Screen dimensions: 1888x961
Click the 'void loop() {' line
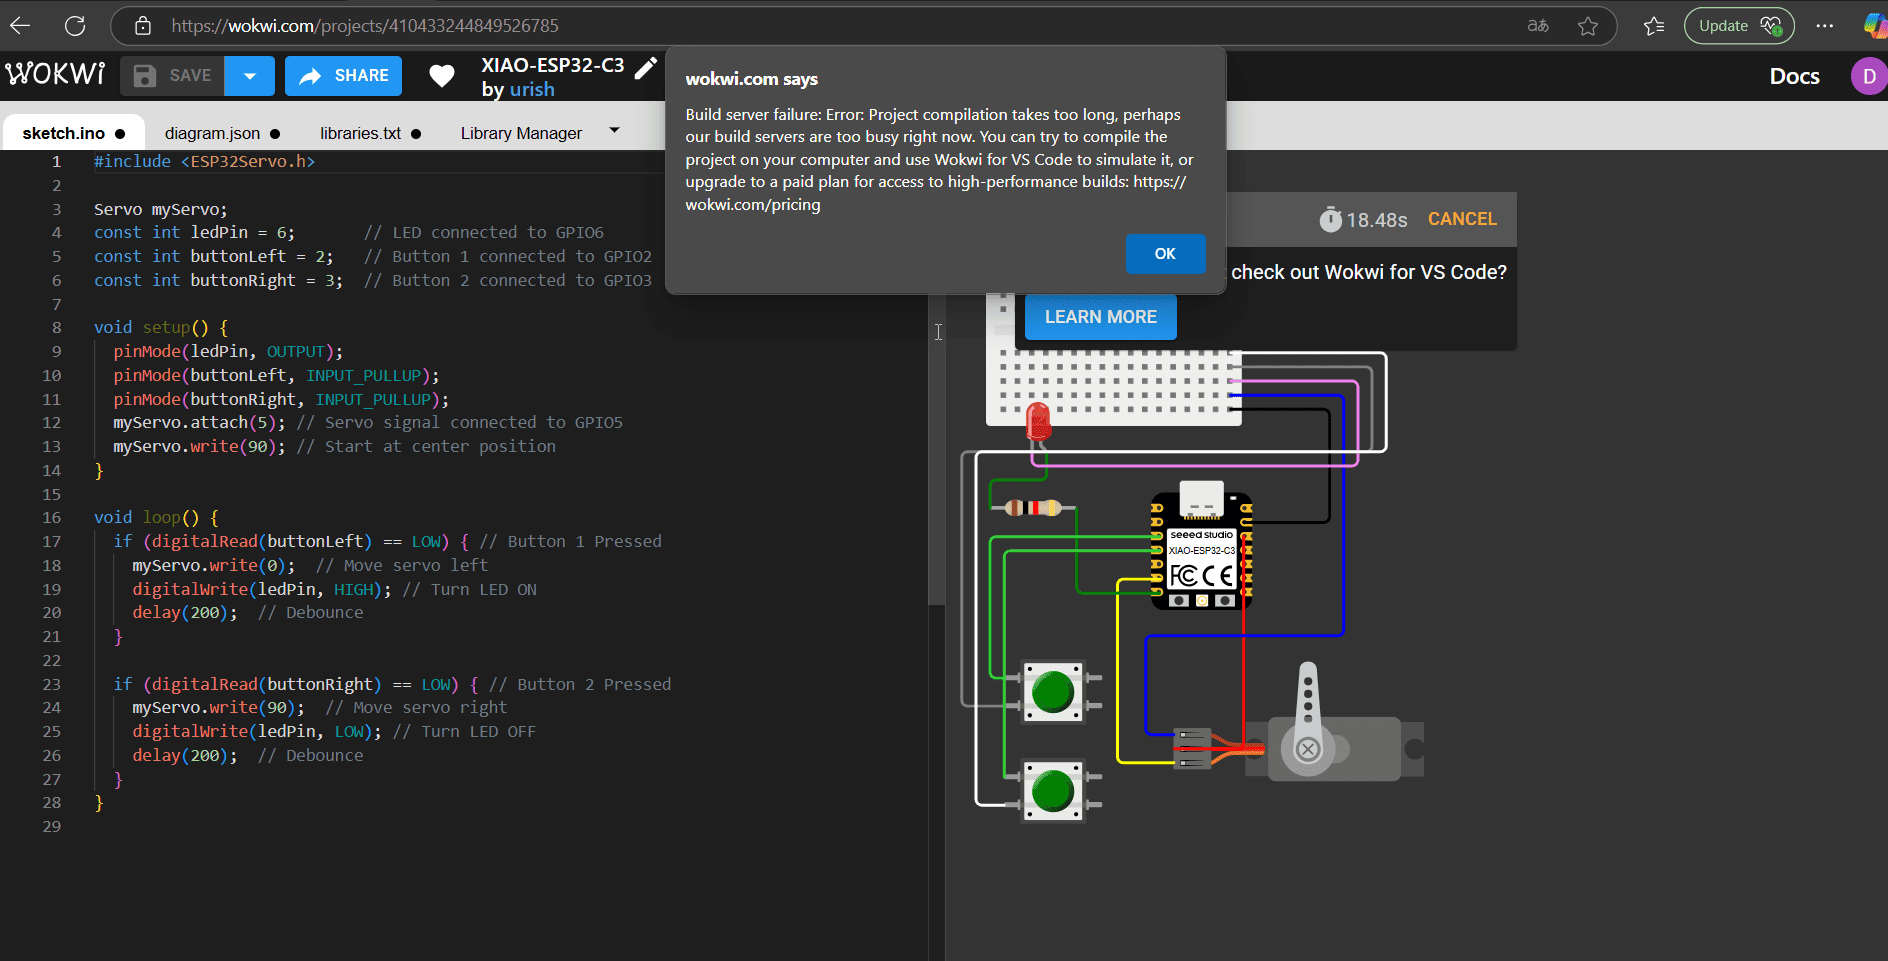[156, 517]
